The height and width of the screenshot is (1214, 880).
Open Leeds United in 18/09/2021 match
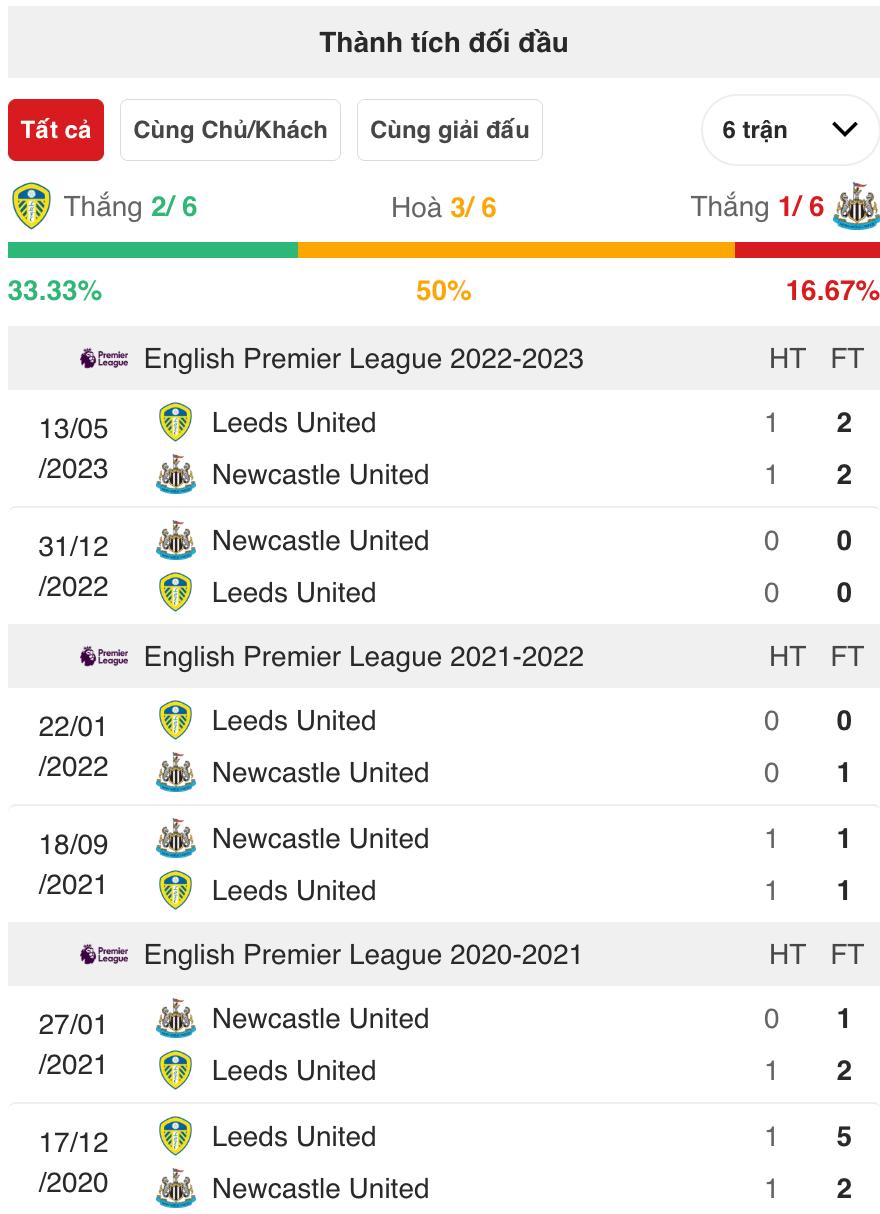point(294,891)
